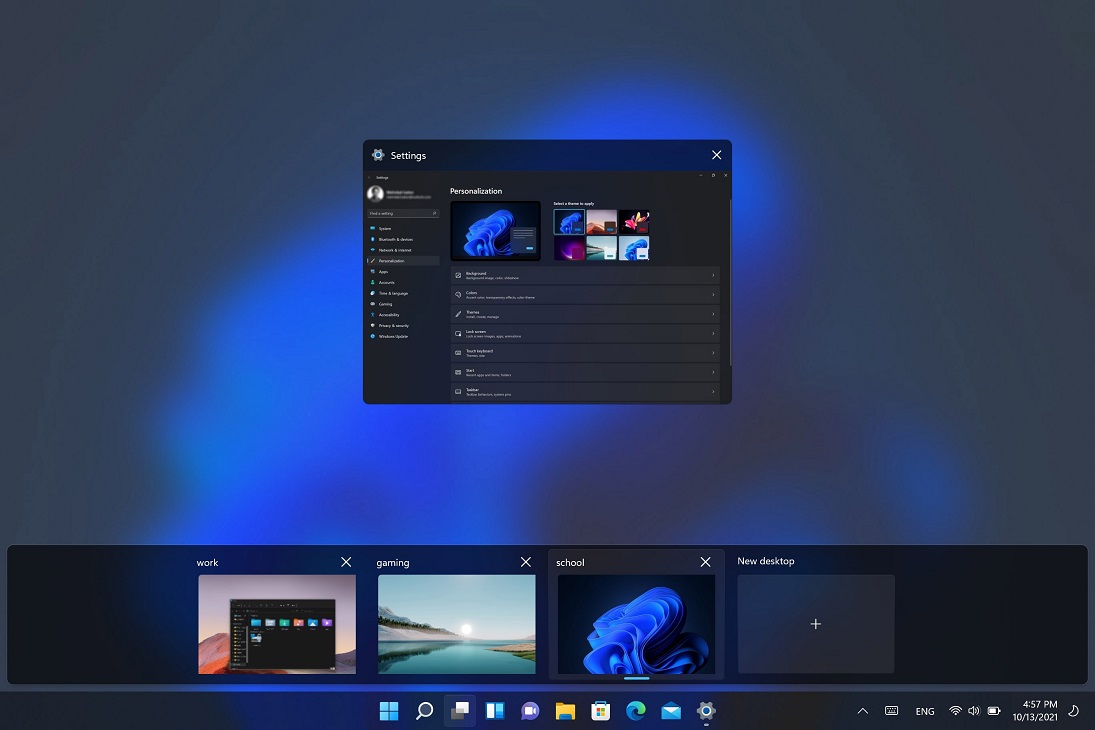The width and height of the screenshot is (1095, 730).
Task: Open the Start menu from the taskbar
Action: pos(389,711)
